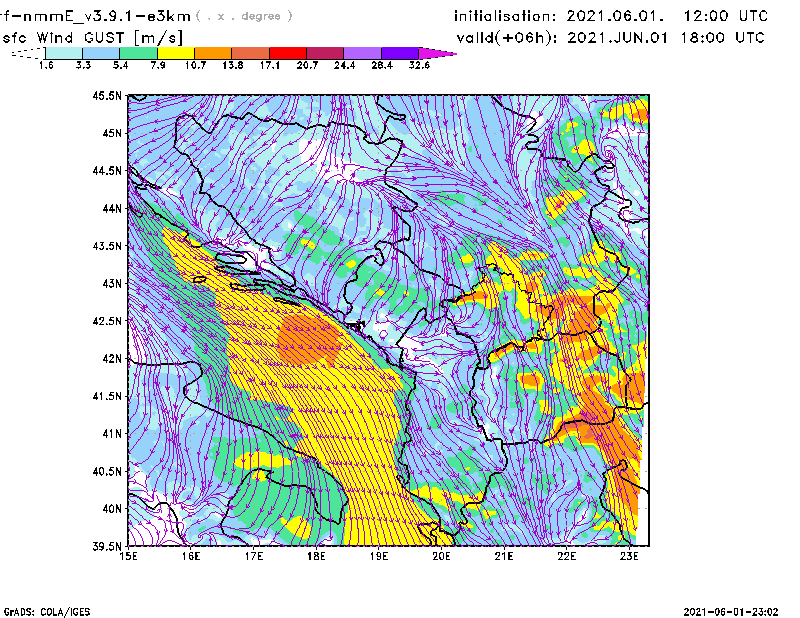Click the model name text with e3km
Image resolution: width=800 pixels, height=618 pixels.
click(95, 16)
